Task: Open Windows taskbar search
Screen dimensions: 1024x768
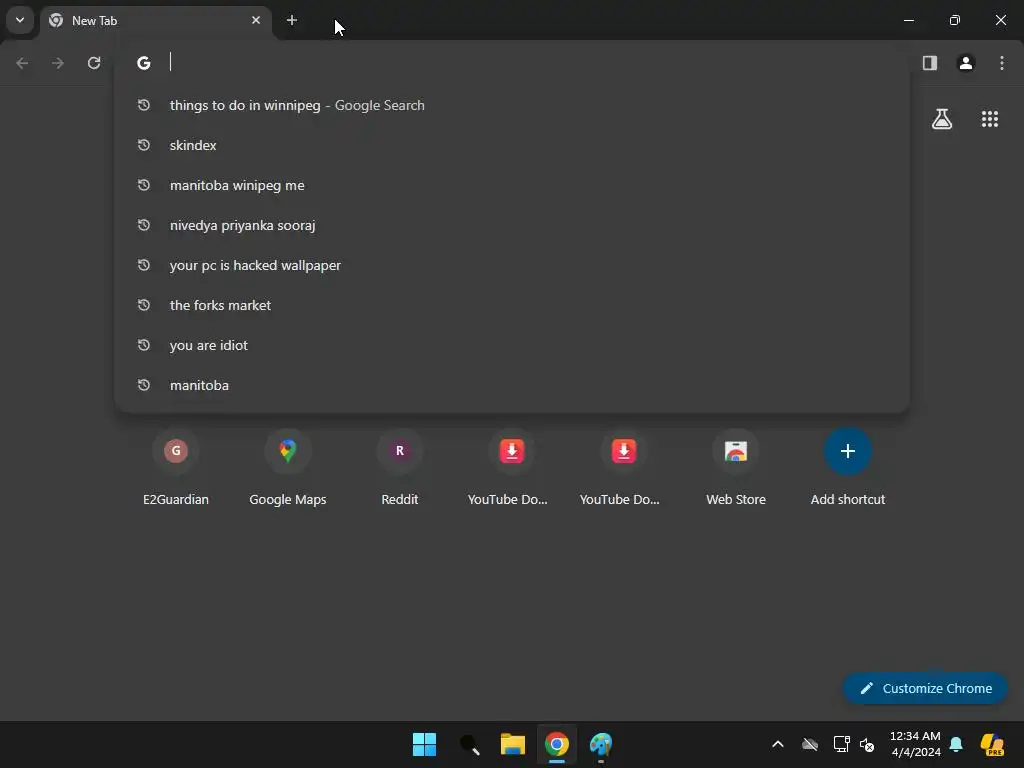Action: pos(469,744)
